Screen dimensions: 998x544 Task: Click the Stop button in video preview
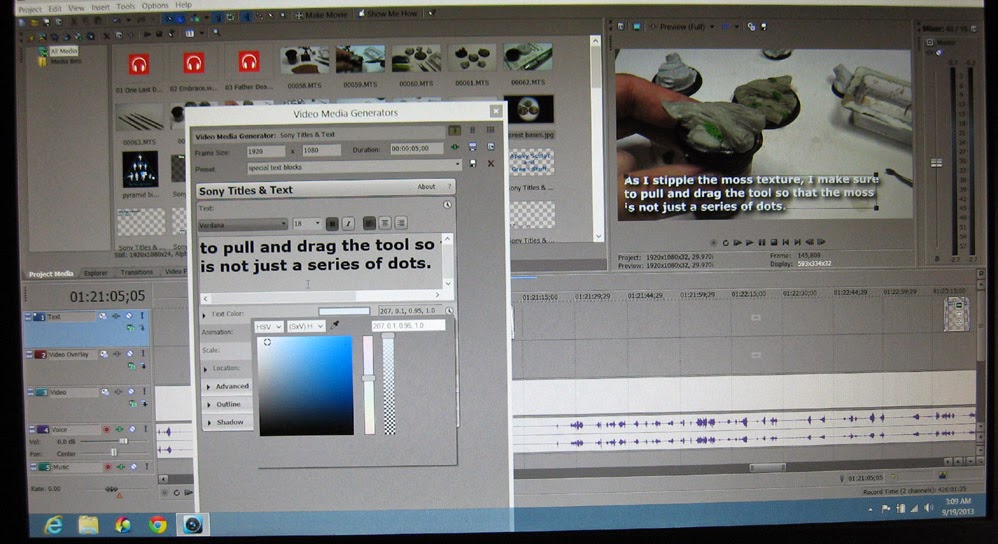[x=773, y=242]
